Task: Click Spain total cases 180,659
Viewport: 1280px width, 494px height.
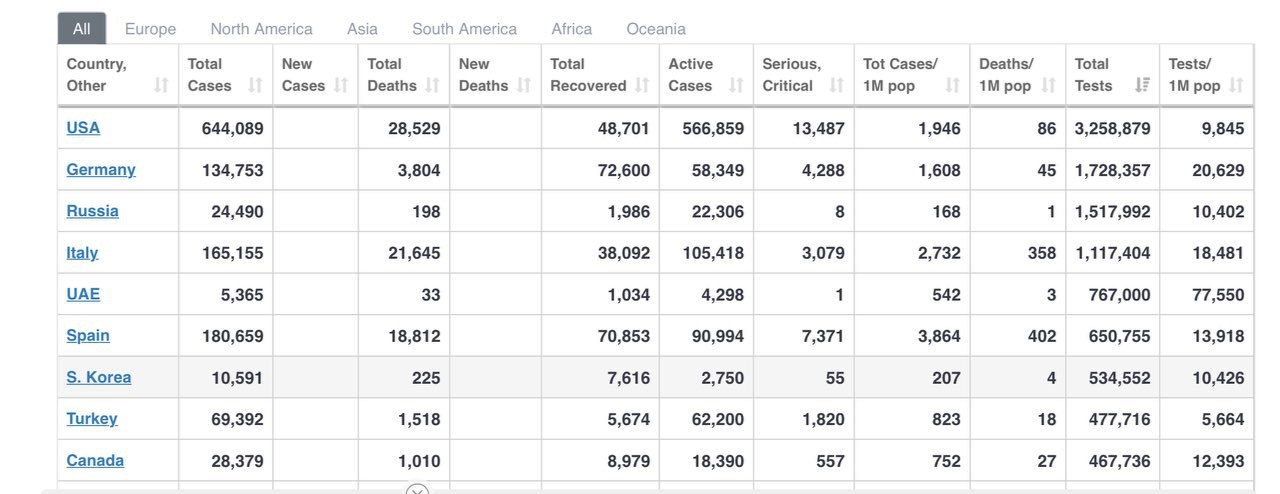Action: pyautogui.click(x=232, y=336)
